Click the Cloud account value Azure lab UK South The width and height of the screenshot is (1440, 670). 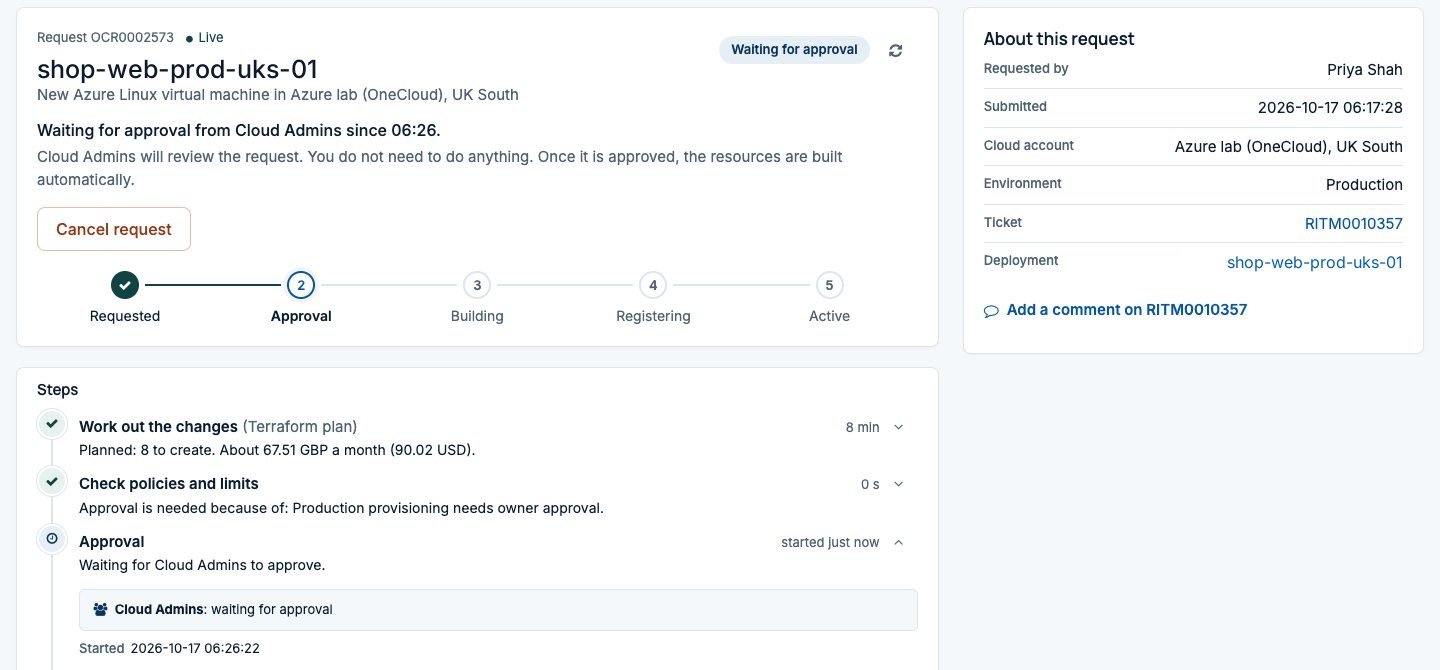pos(1288,146)
